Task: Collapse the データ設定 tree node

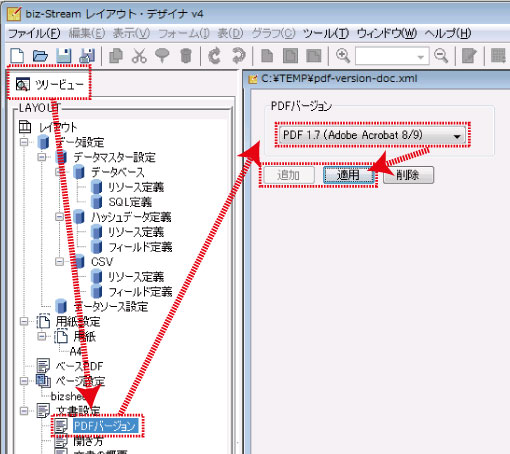Action: (24, 142)
